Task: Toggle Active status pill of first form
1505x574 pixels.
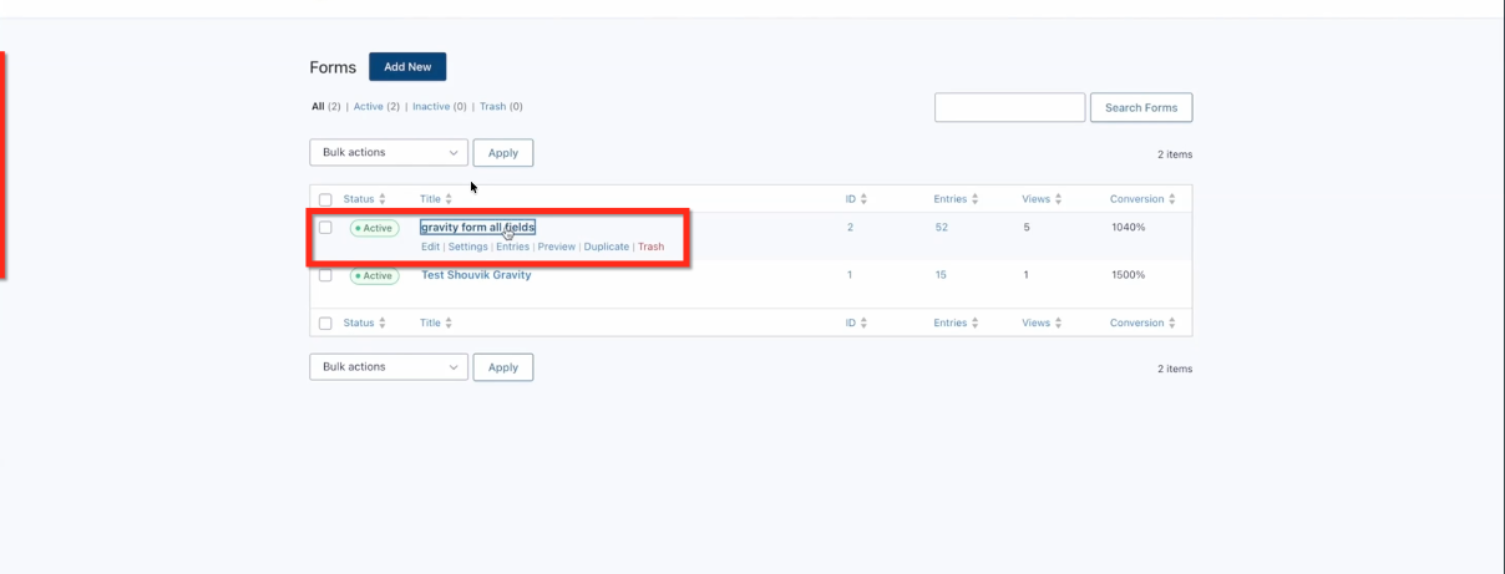Action: [374, 228]
